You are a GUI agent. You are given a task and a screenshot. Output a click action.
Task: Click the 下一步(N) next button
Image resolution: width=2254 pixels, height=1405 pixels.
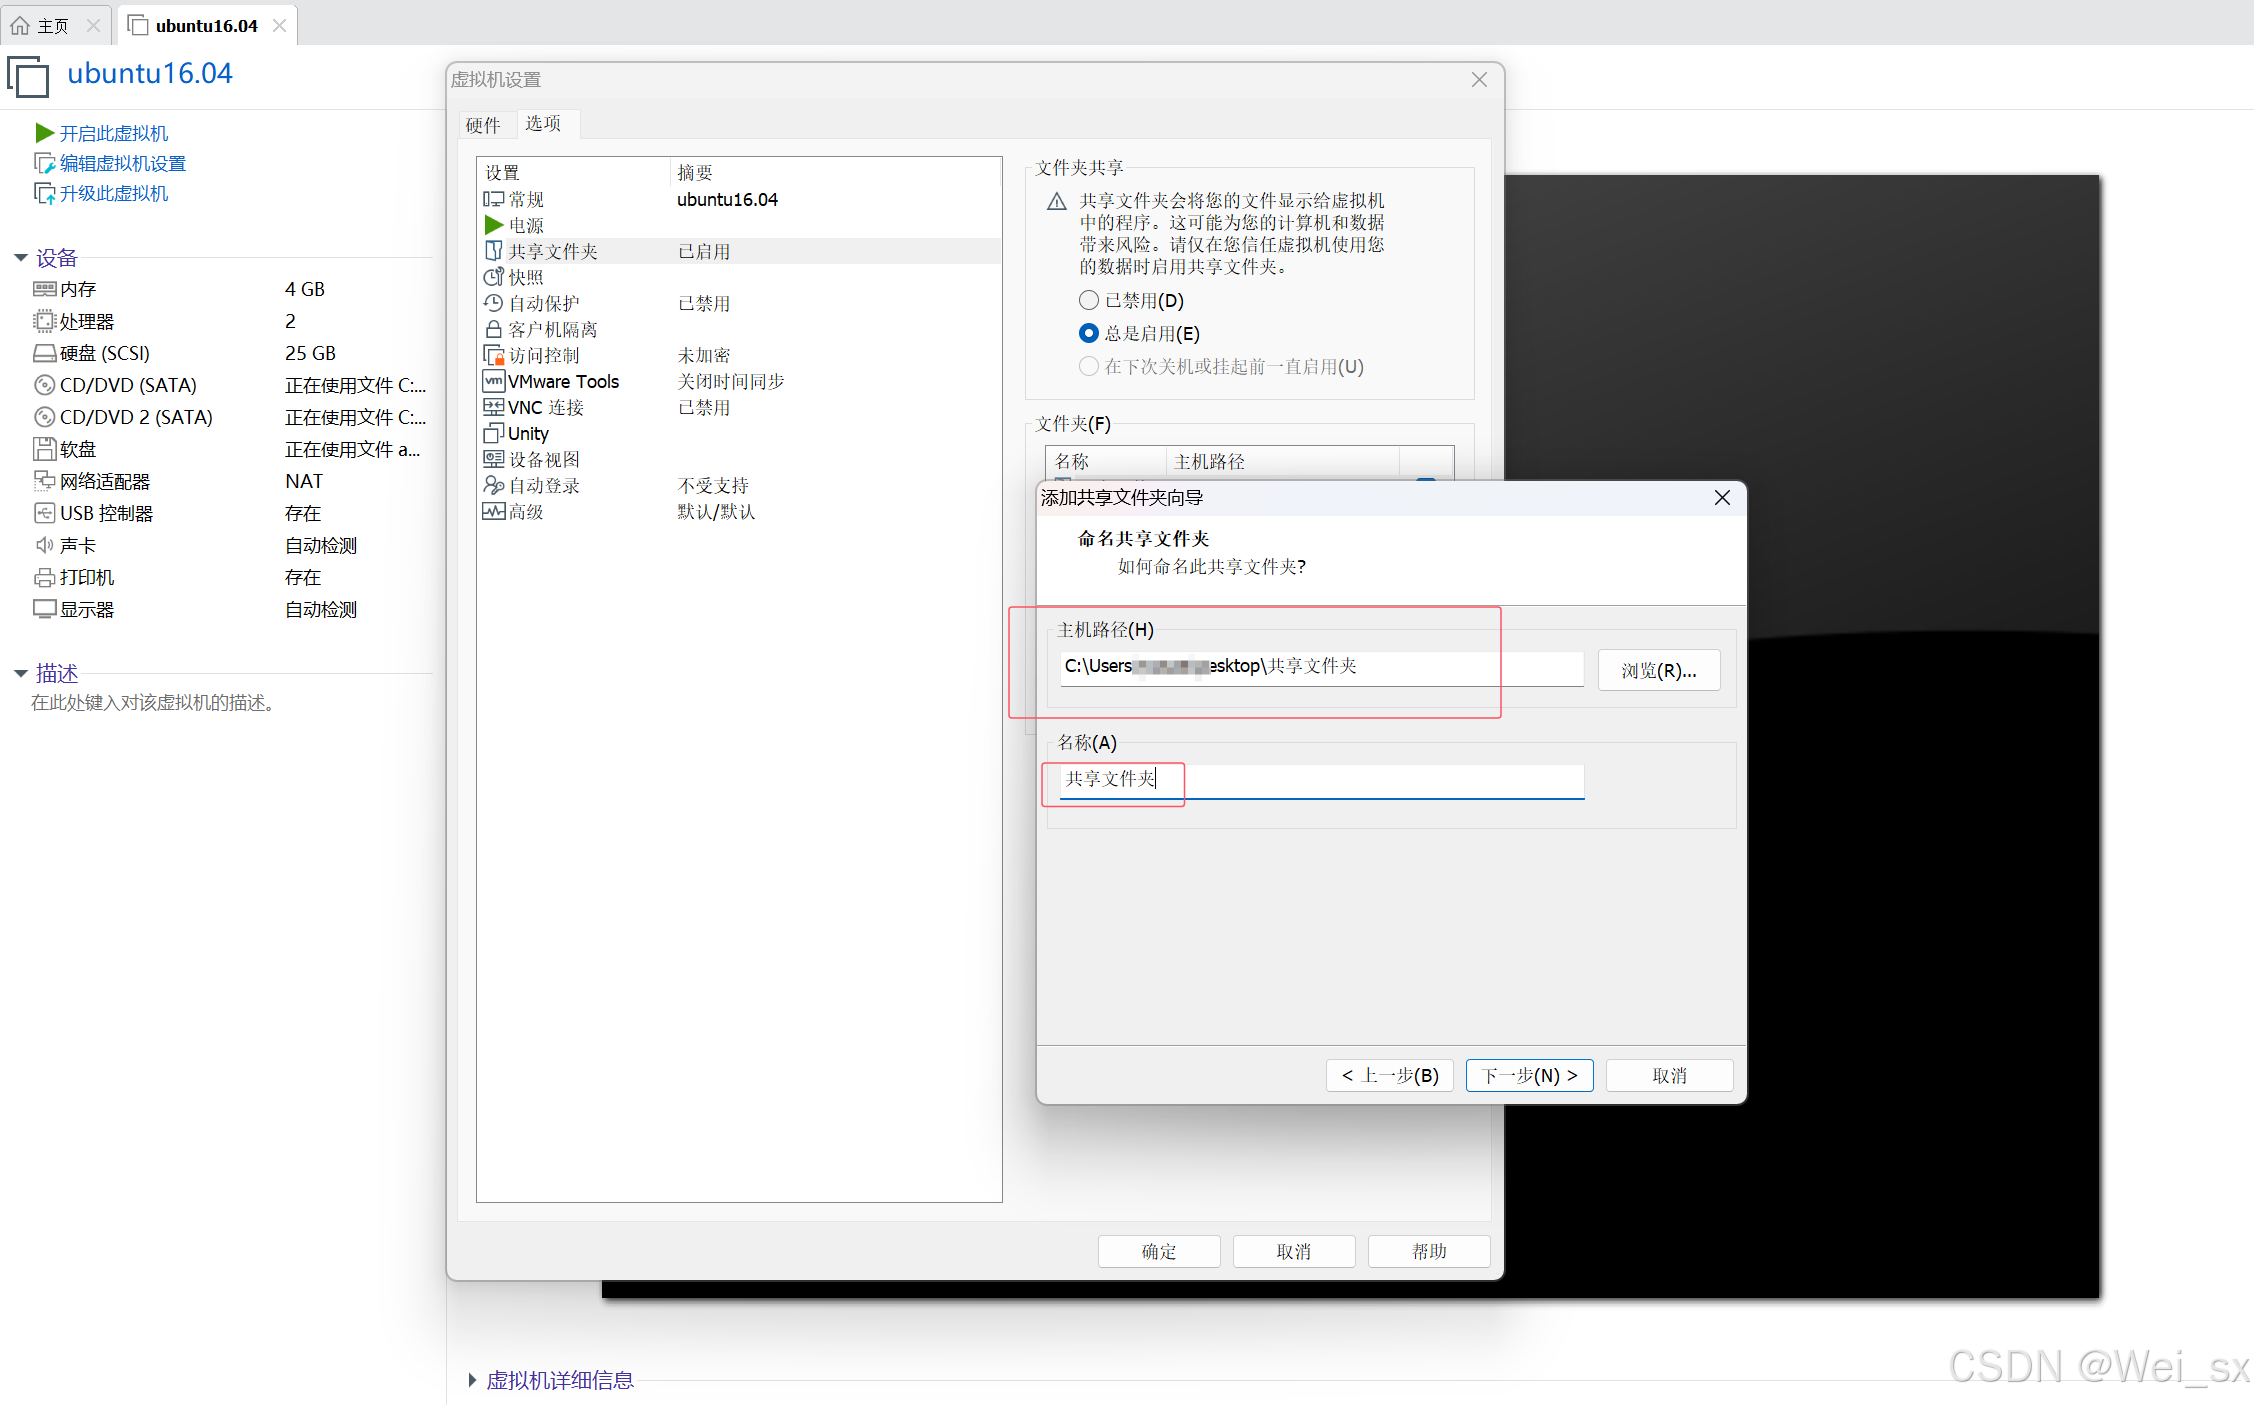tap(1528, 1075)
